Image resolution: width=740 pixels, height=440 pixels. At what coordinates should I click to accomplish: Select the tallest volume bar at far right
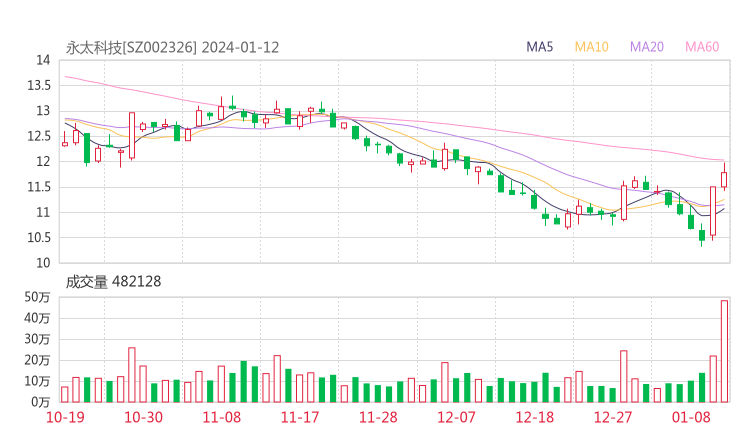[724, 351]
